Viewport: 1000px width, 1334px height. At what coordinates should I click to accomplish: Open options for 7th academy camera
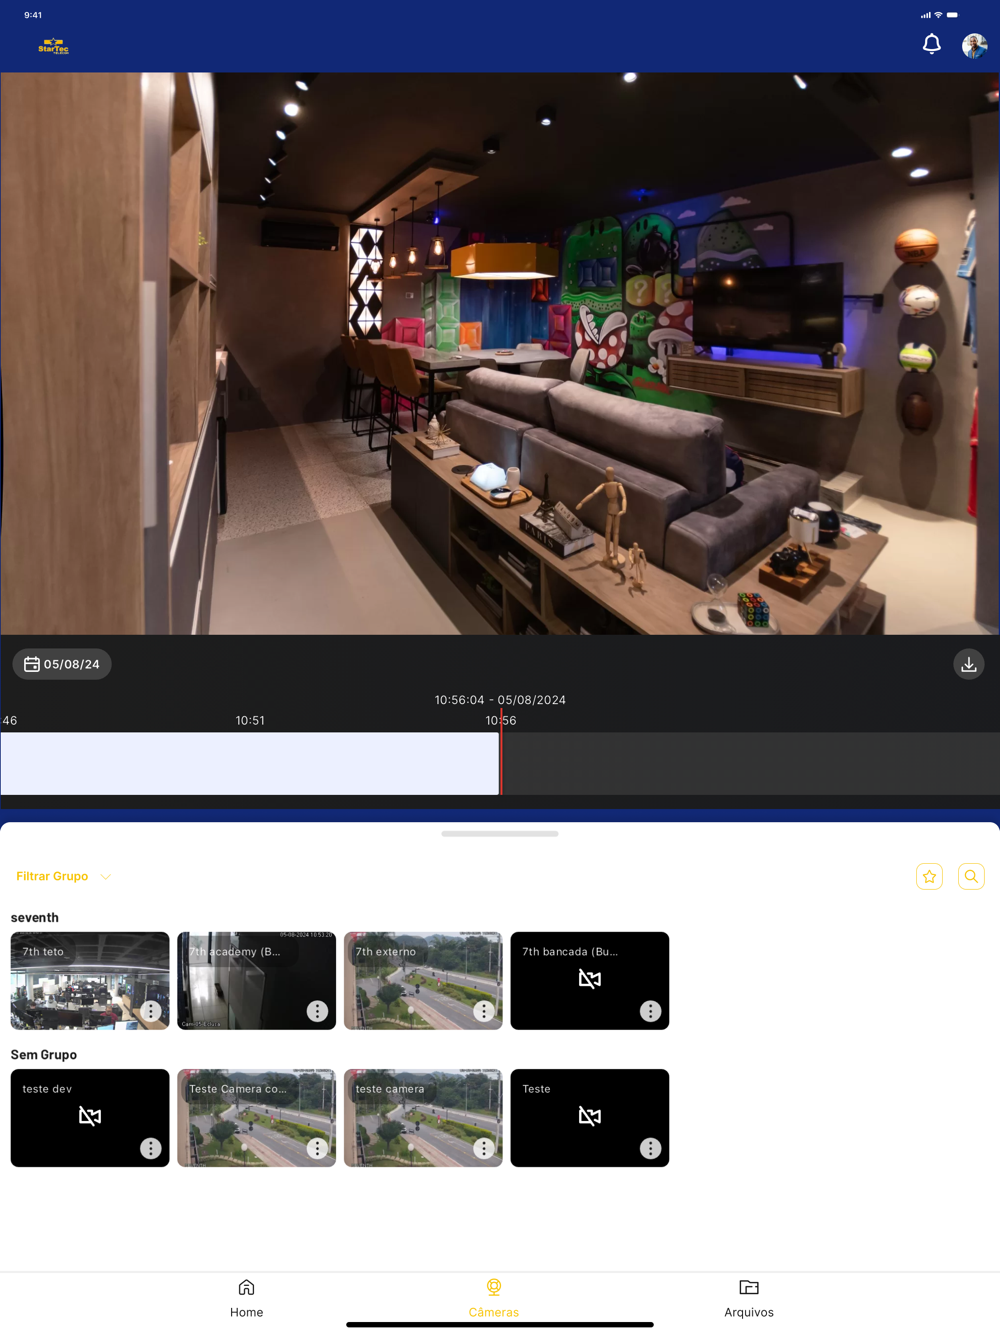pos(317,1011)
